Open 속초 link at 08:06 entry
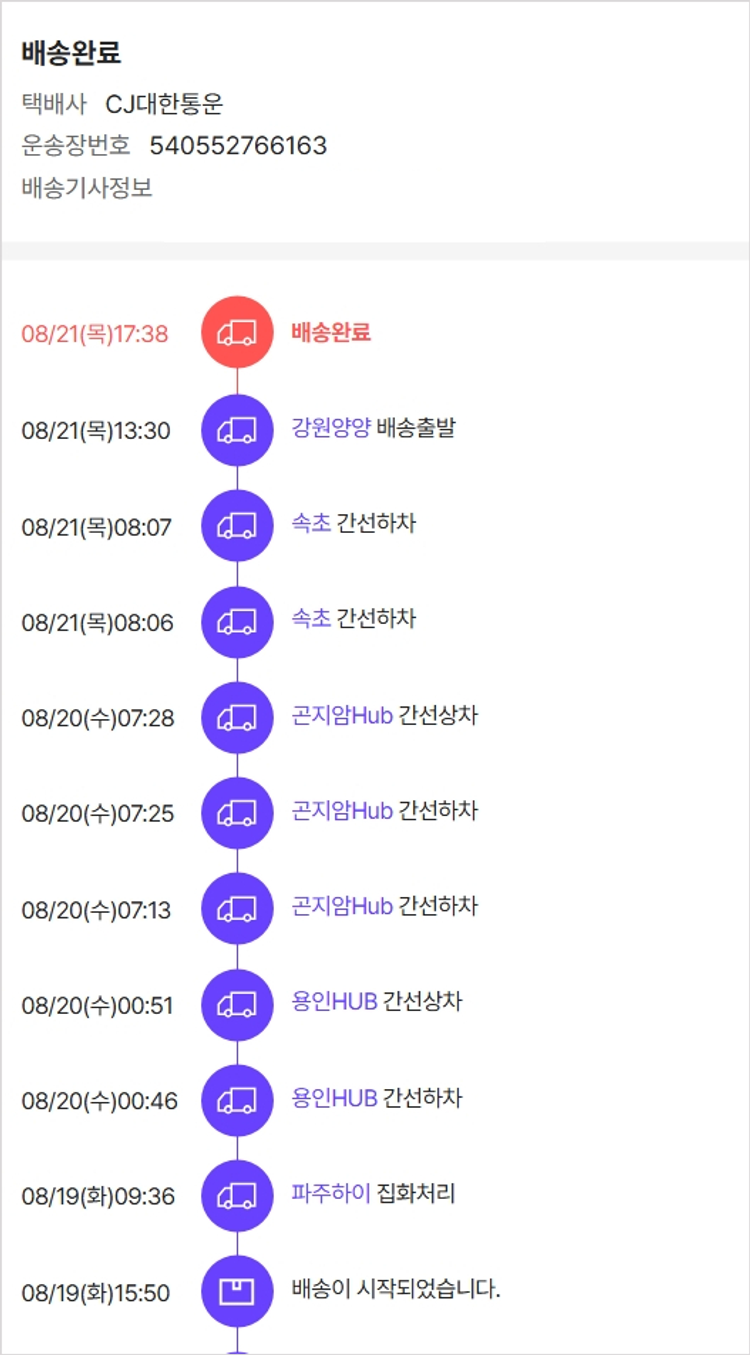 [x=311, y=620]
